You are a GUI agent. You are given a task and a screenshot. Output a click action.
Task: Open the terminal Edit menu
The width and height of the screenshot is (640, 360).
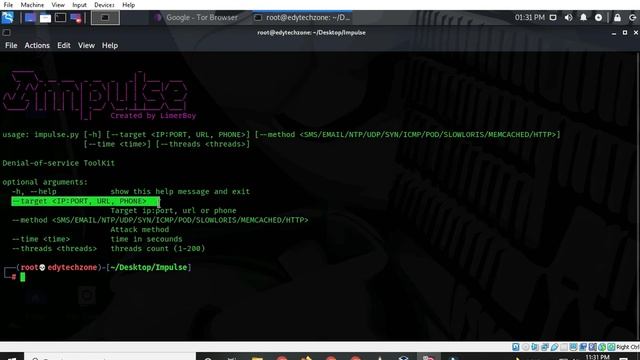pos(64,45)
